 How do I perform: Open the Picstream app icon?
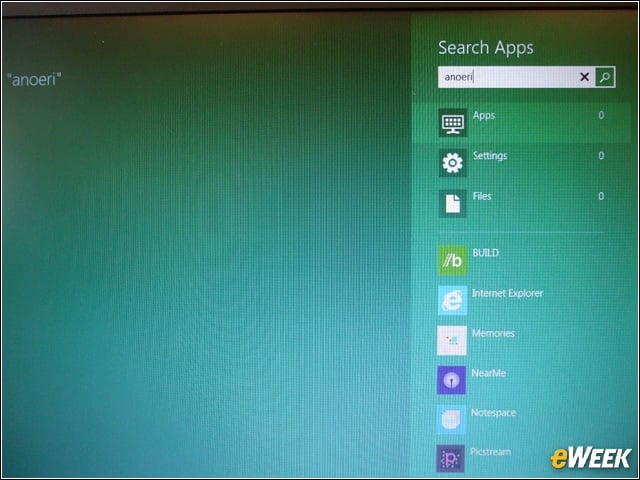pos(451,459)
